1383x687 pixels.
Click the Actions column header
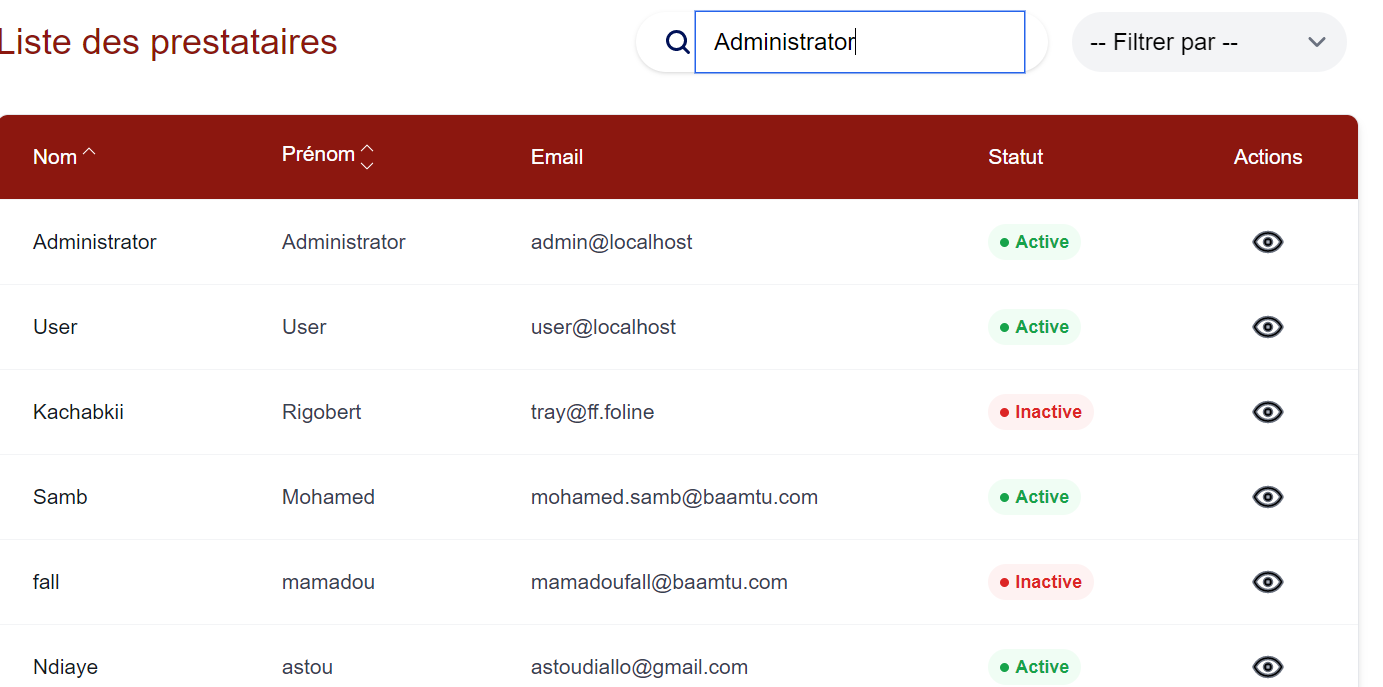point(1267,157)
